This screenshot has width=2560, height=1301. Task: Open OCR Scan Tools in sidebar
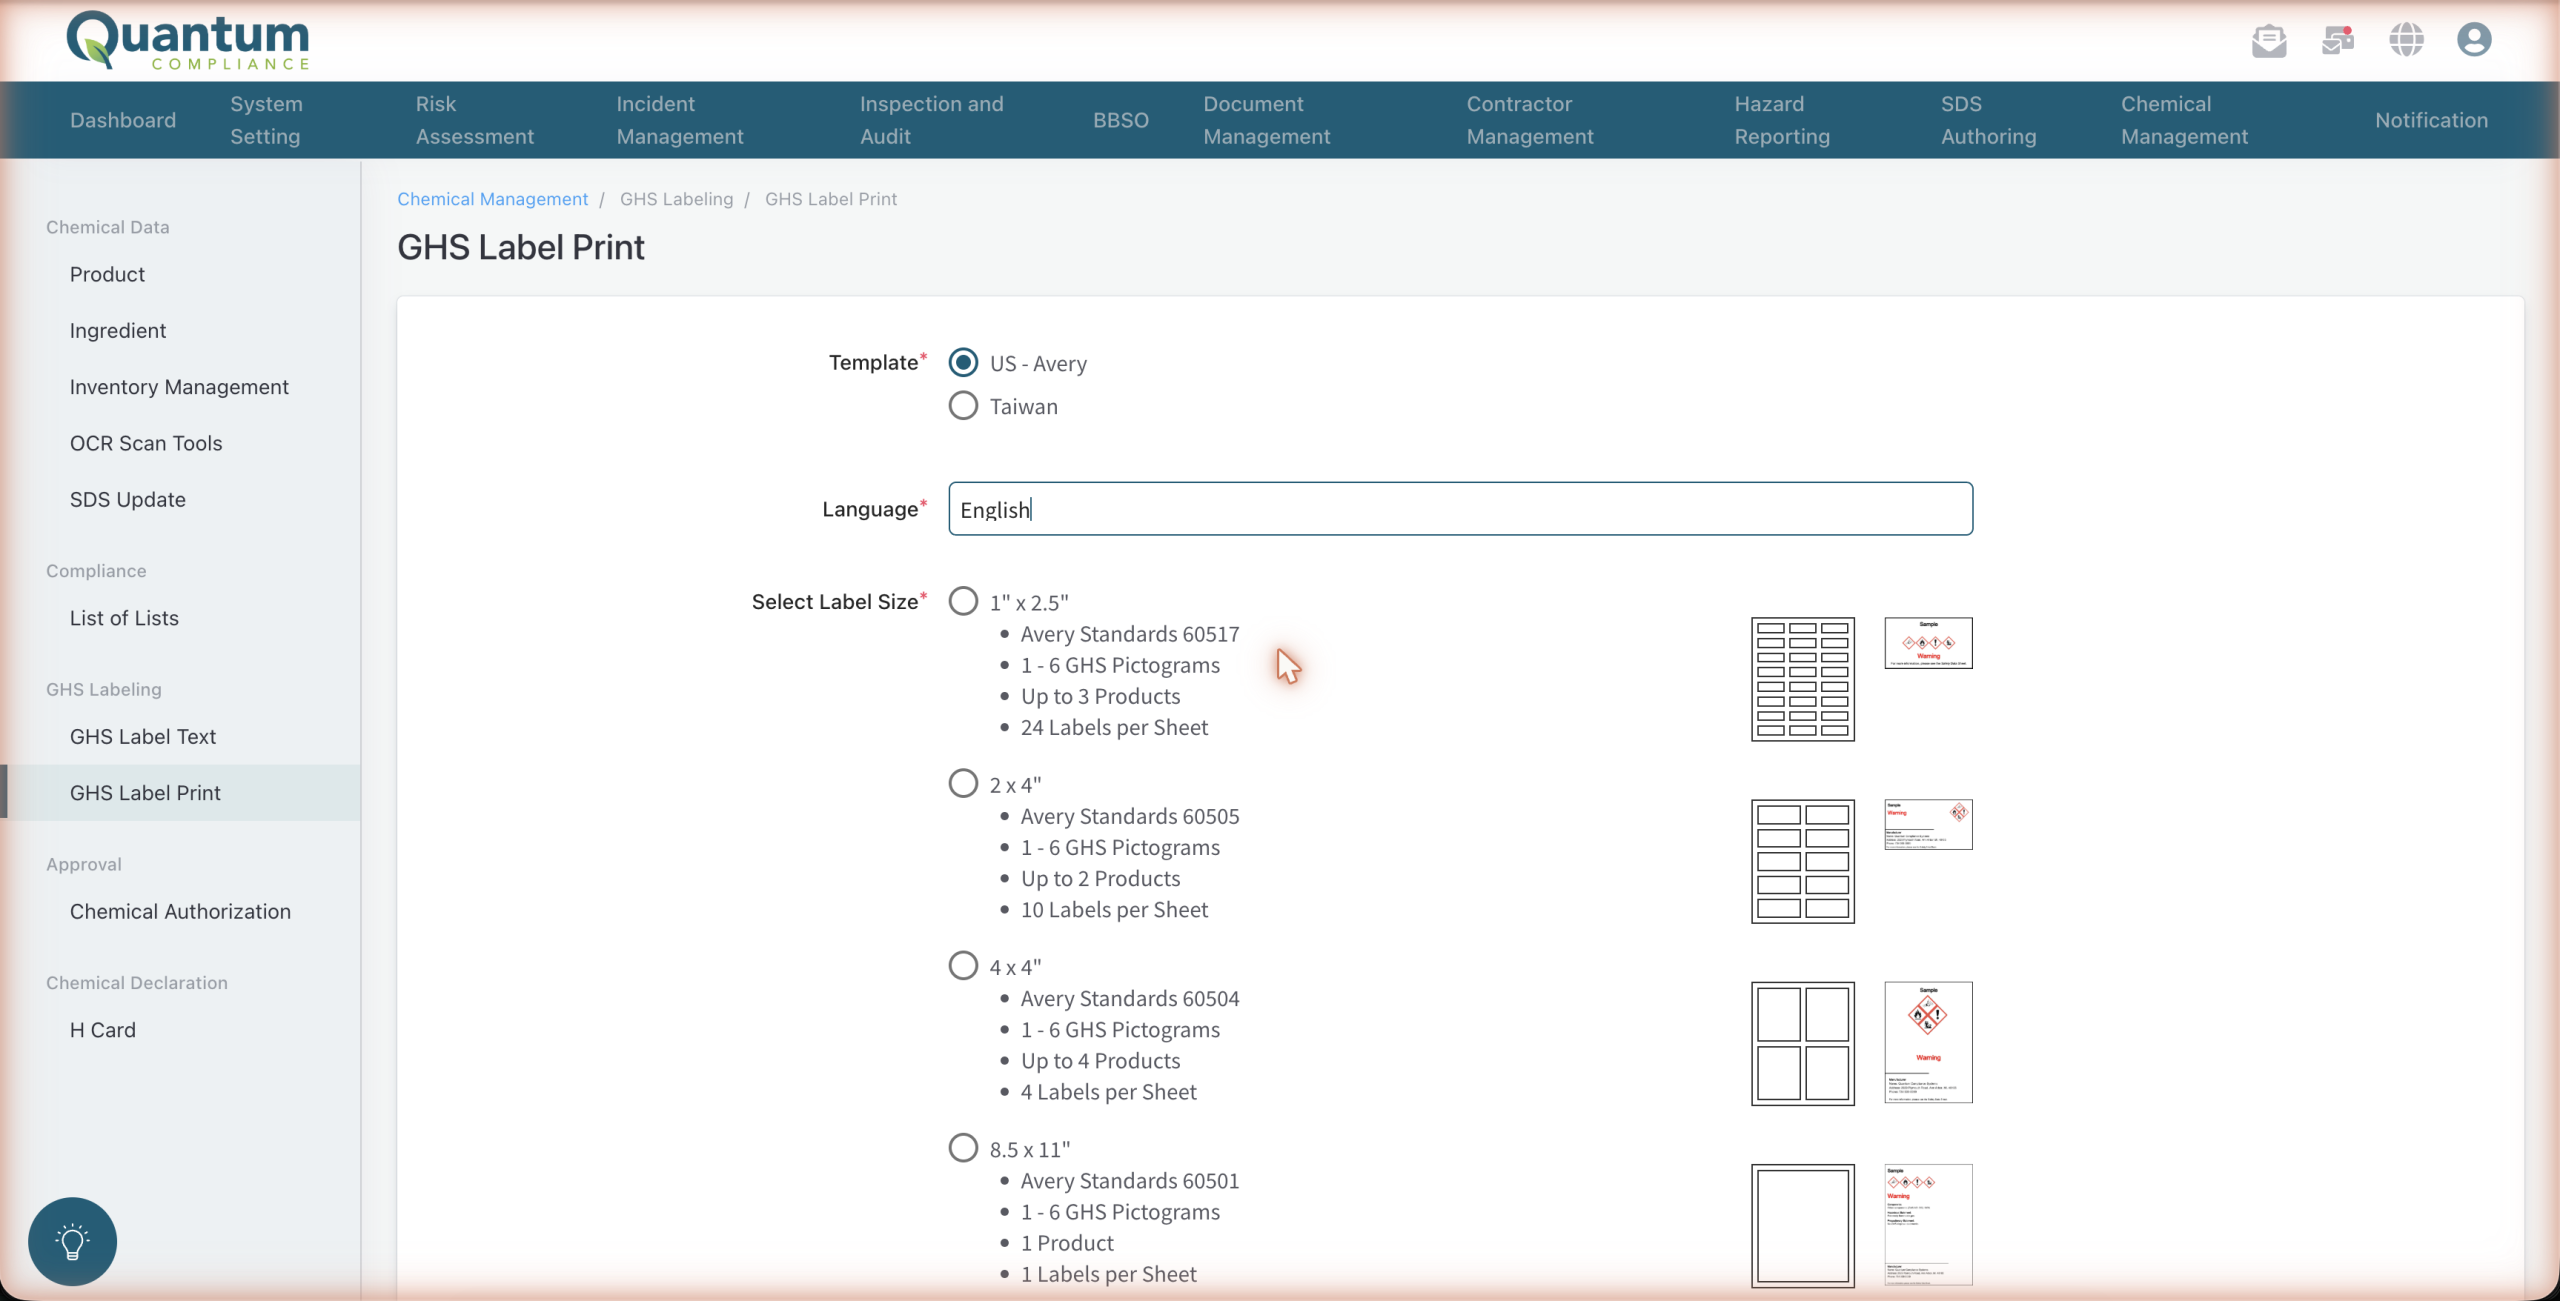146,443
